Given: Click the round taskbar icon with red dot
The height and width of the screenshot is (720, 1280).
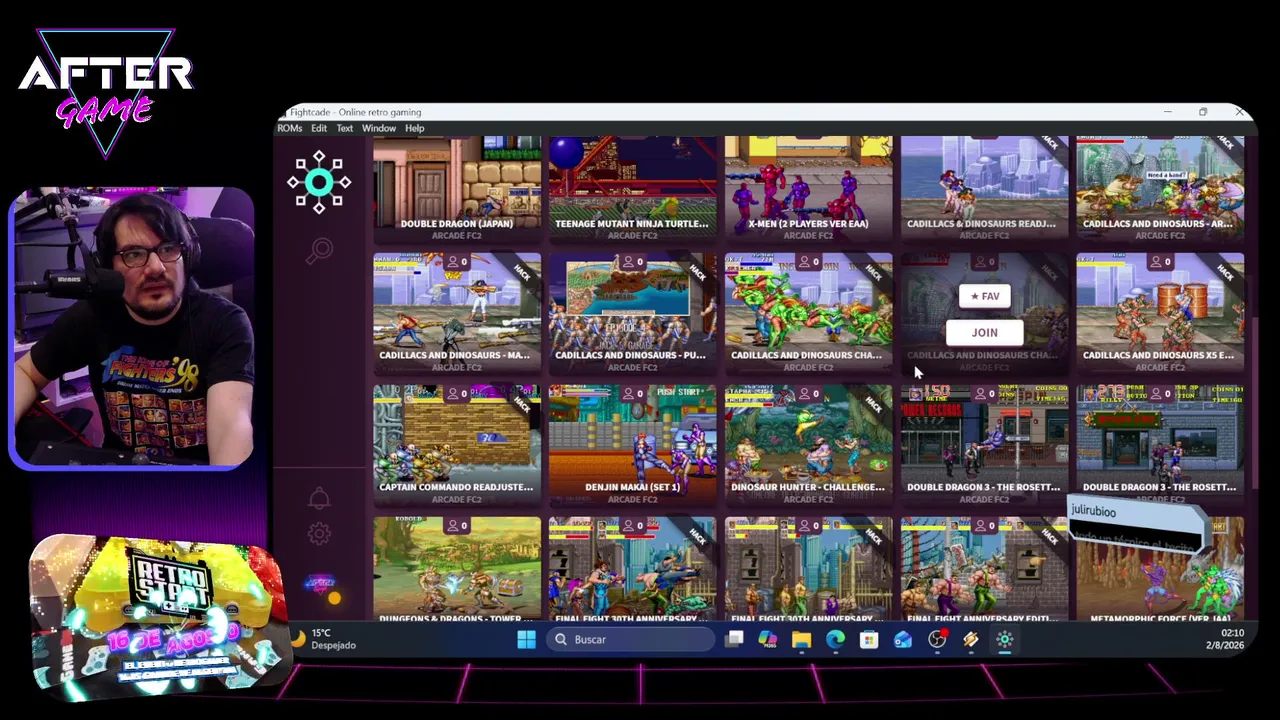Looking at the screenshot, I should [937, 640].
